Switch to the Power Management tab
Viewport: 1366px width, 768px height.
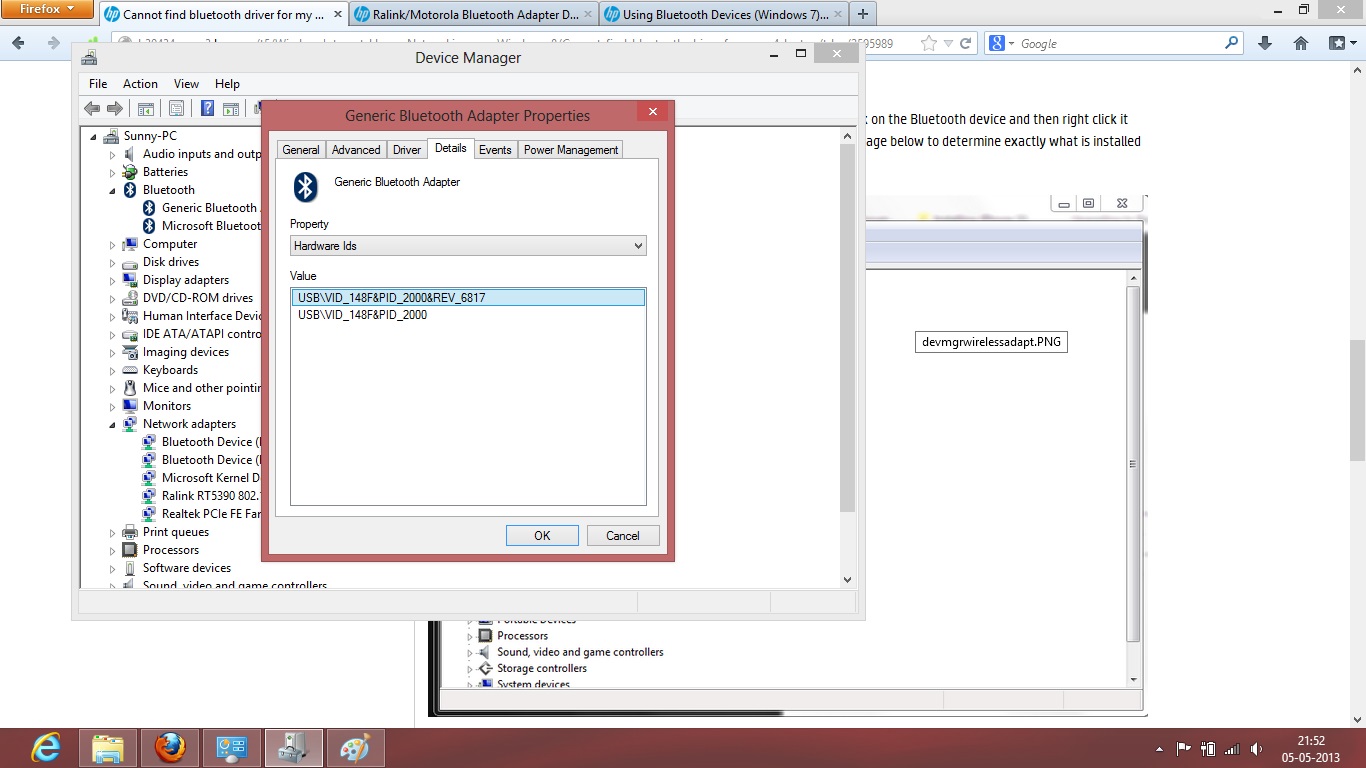coord(571,150)
